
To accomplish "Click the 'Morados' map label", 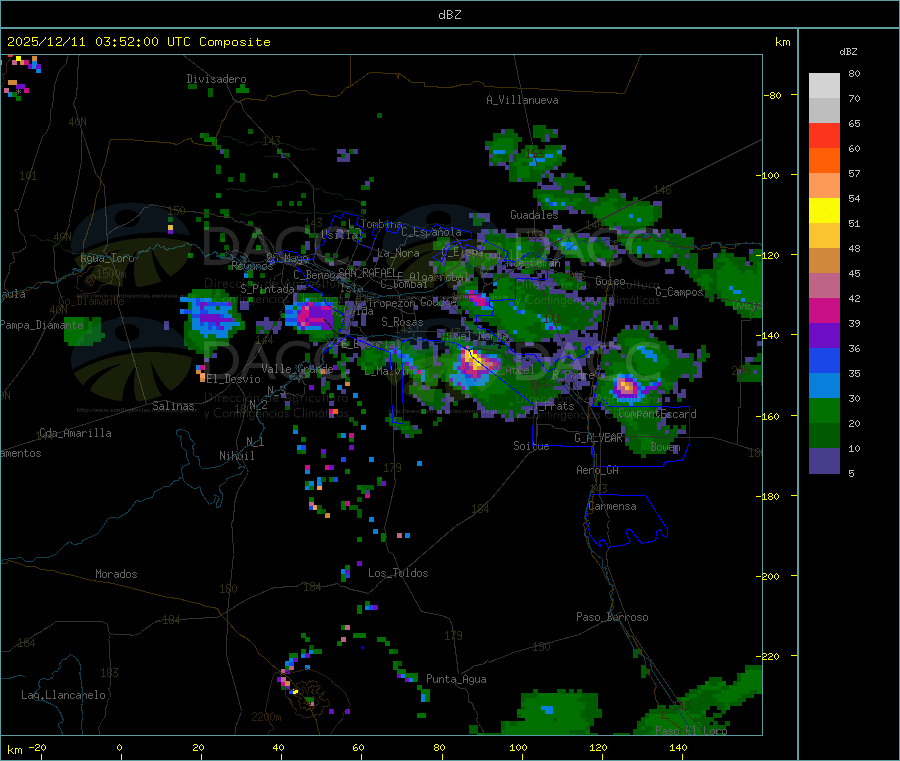I will pos(116,574).
